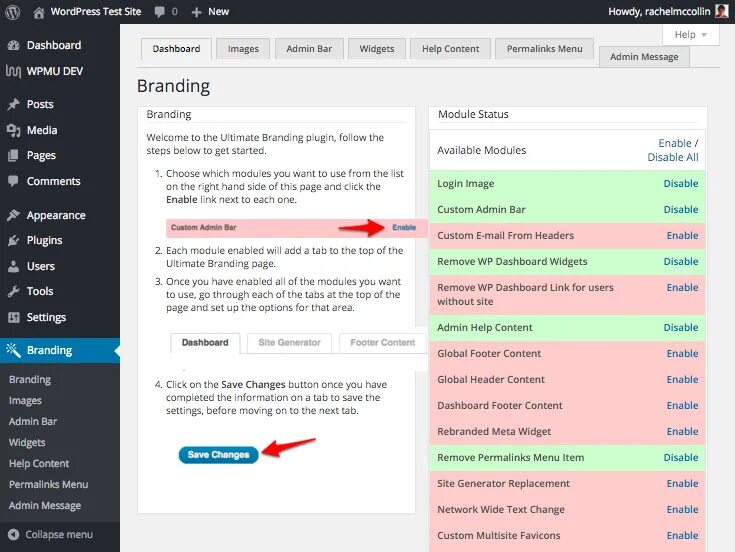Enable Custom E-mail From Headers module
This screenshot has width=735, height=552.
[682, 236]
